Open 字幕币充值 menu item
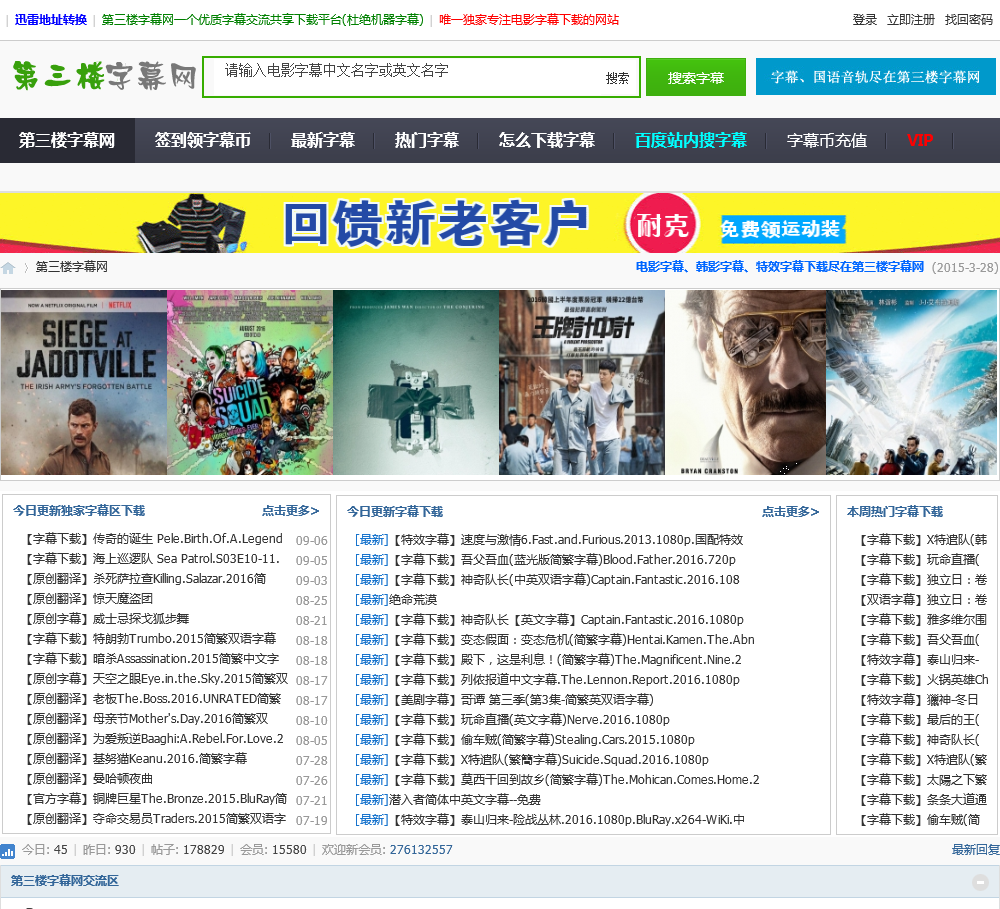1000x909 pixels. [x=827, y=140]
